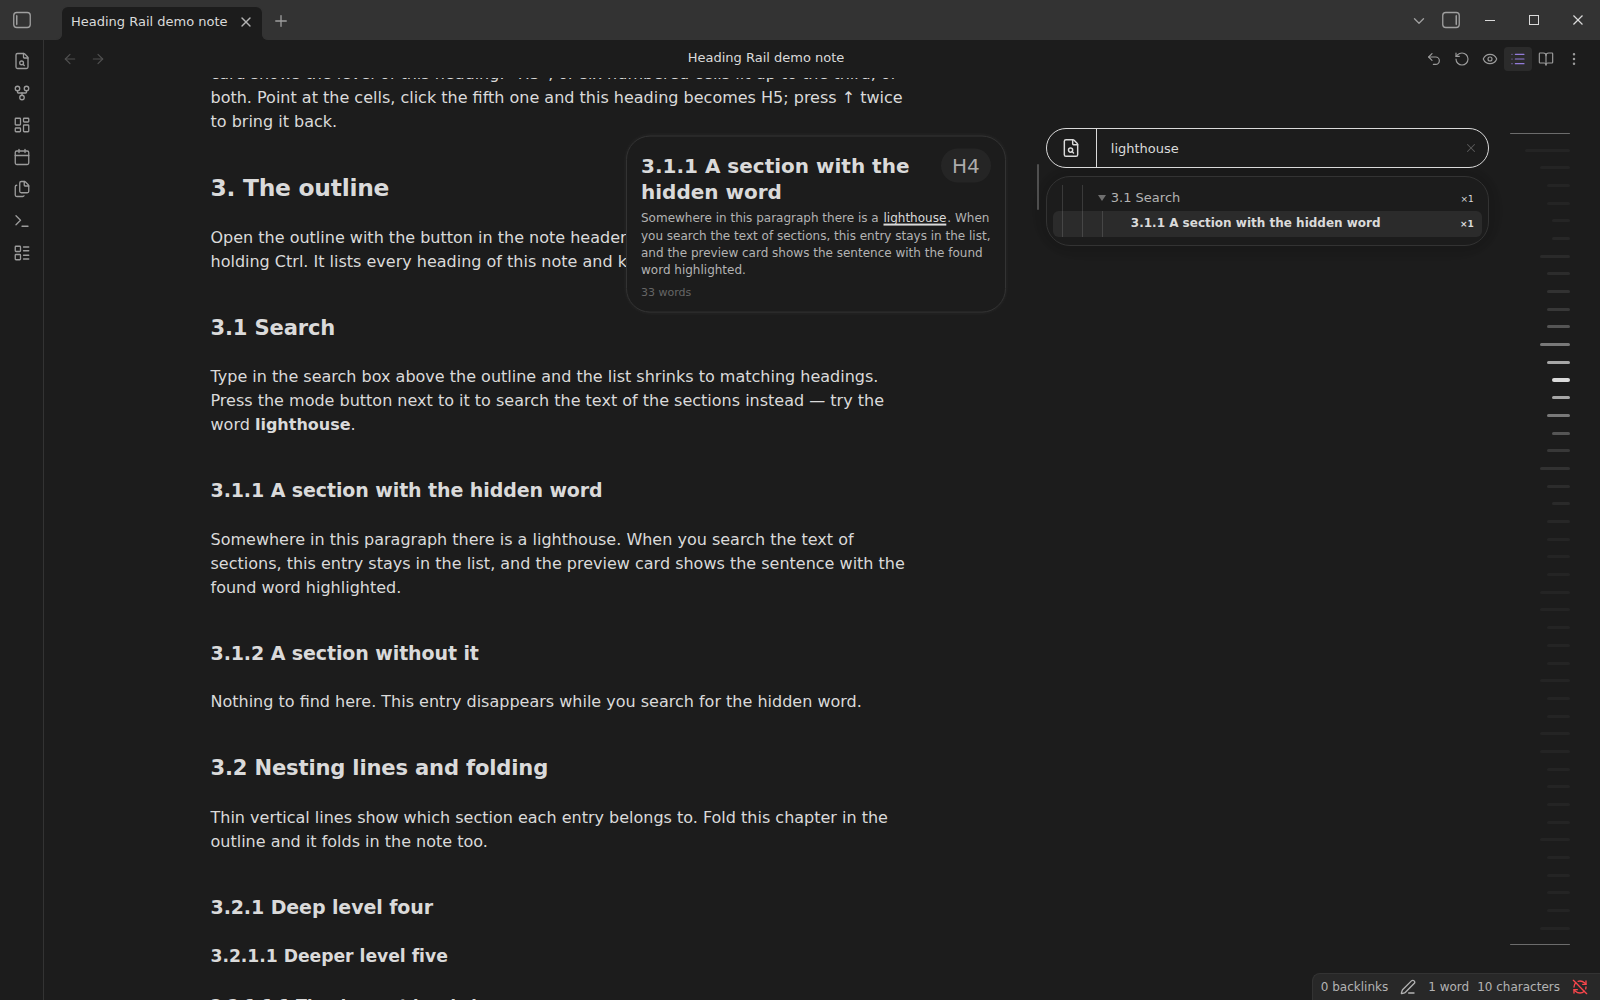The image size is (1600, 1000).
Task: Click the undo arrow in note header
Action: coord(1434,59)
